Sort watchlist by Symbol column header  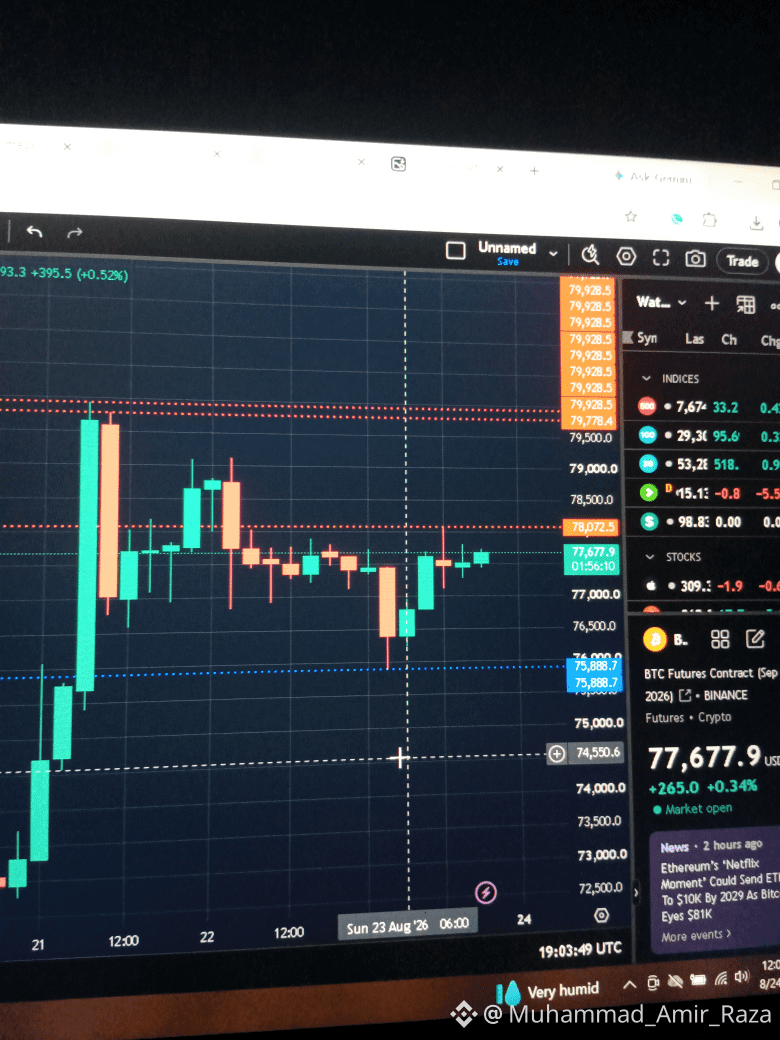point(647,338)
